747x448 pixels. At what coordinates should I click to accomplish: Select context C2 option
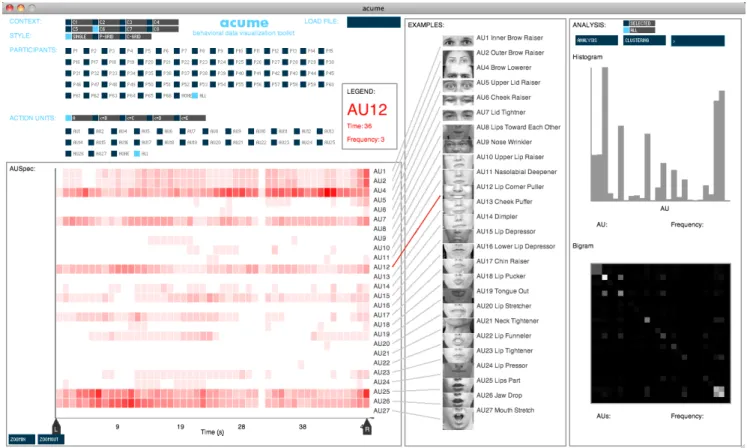[95, 22]
